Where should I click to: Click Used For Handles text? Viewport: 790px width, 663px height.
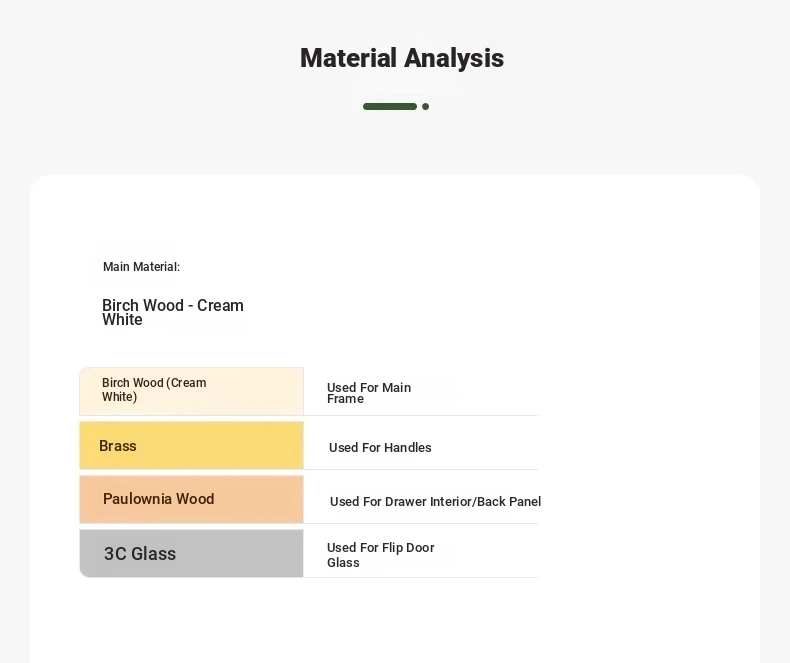point(380,447)
